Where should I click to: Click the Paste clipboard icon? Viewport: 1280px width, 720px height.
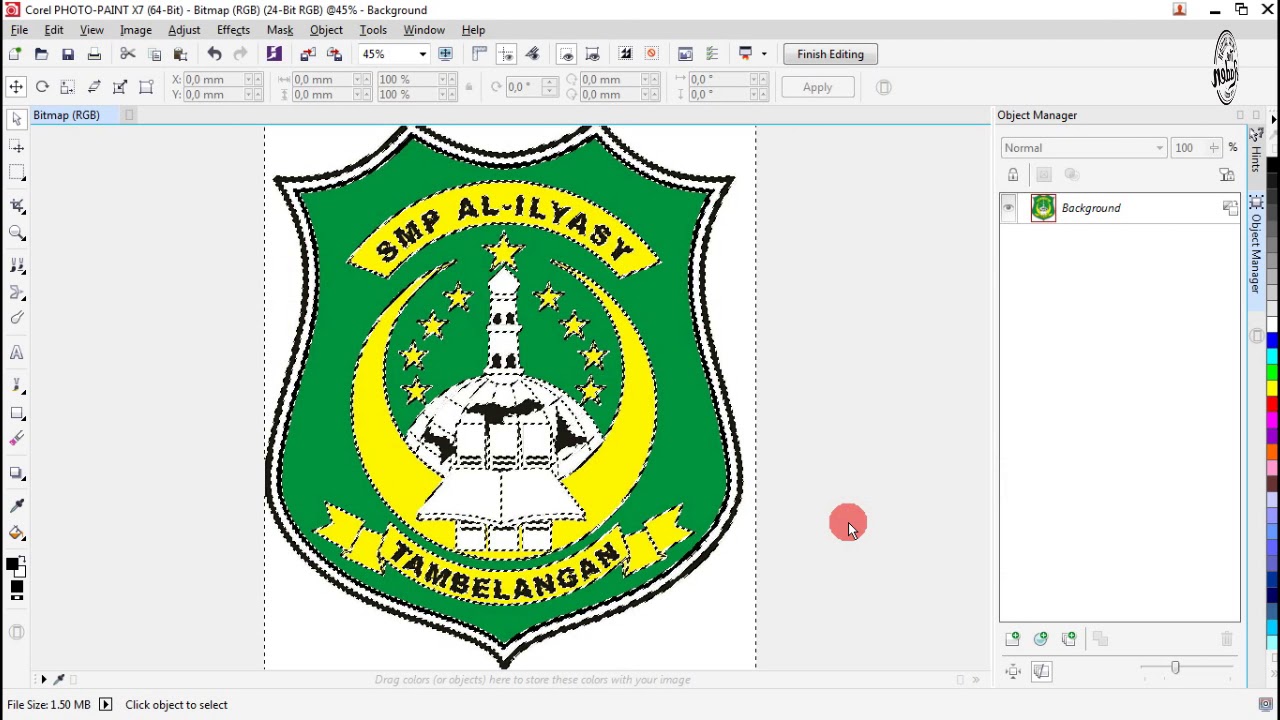coord(181,54)
